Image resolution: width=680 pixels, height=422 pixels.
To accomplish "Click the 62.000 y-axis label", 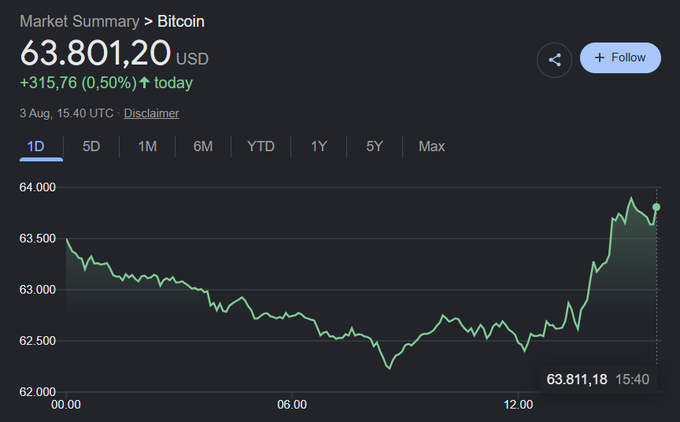I will point(38,392).
